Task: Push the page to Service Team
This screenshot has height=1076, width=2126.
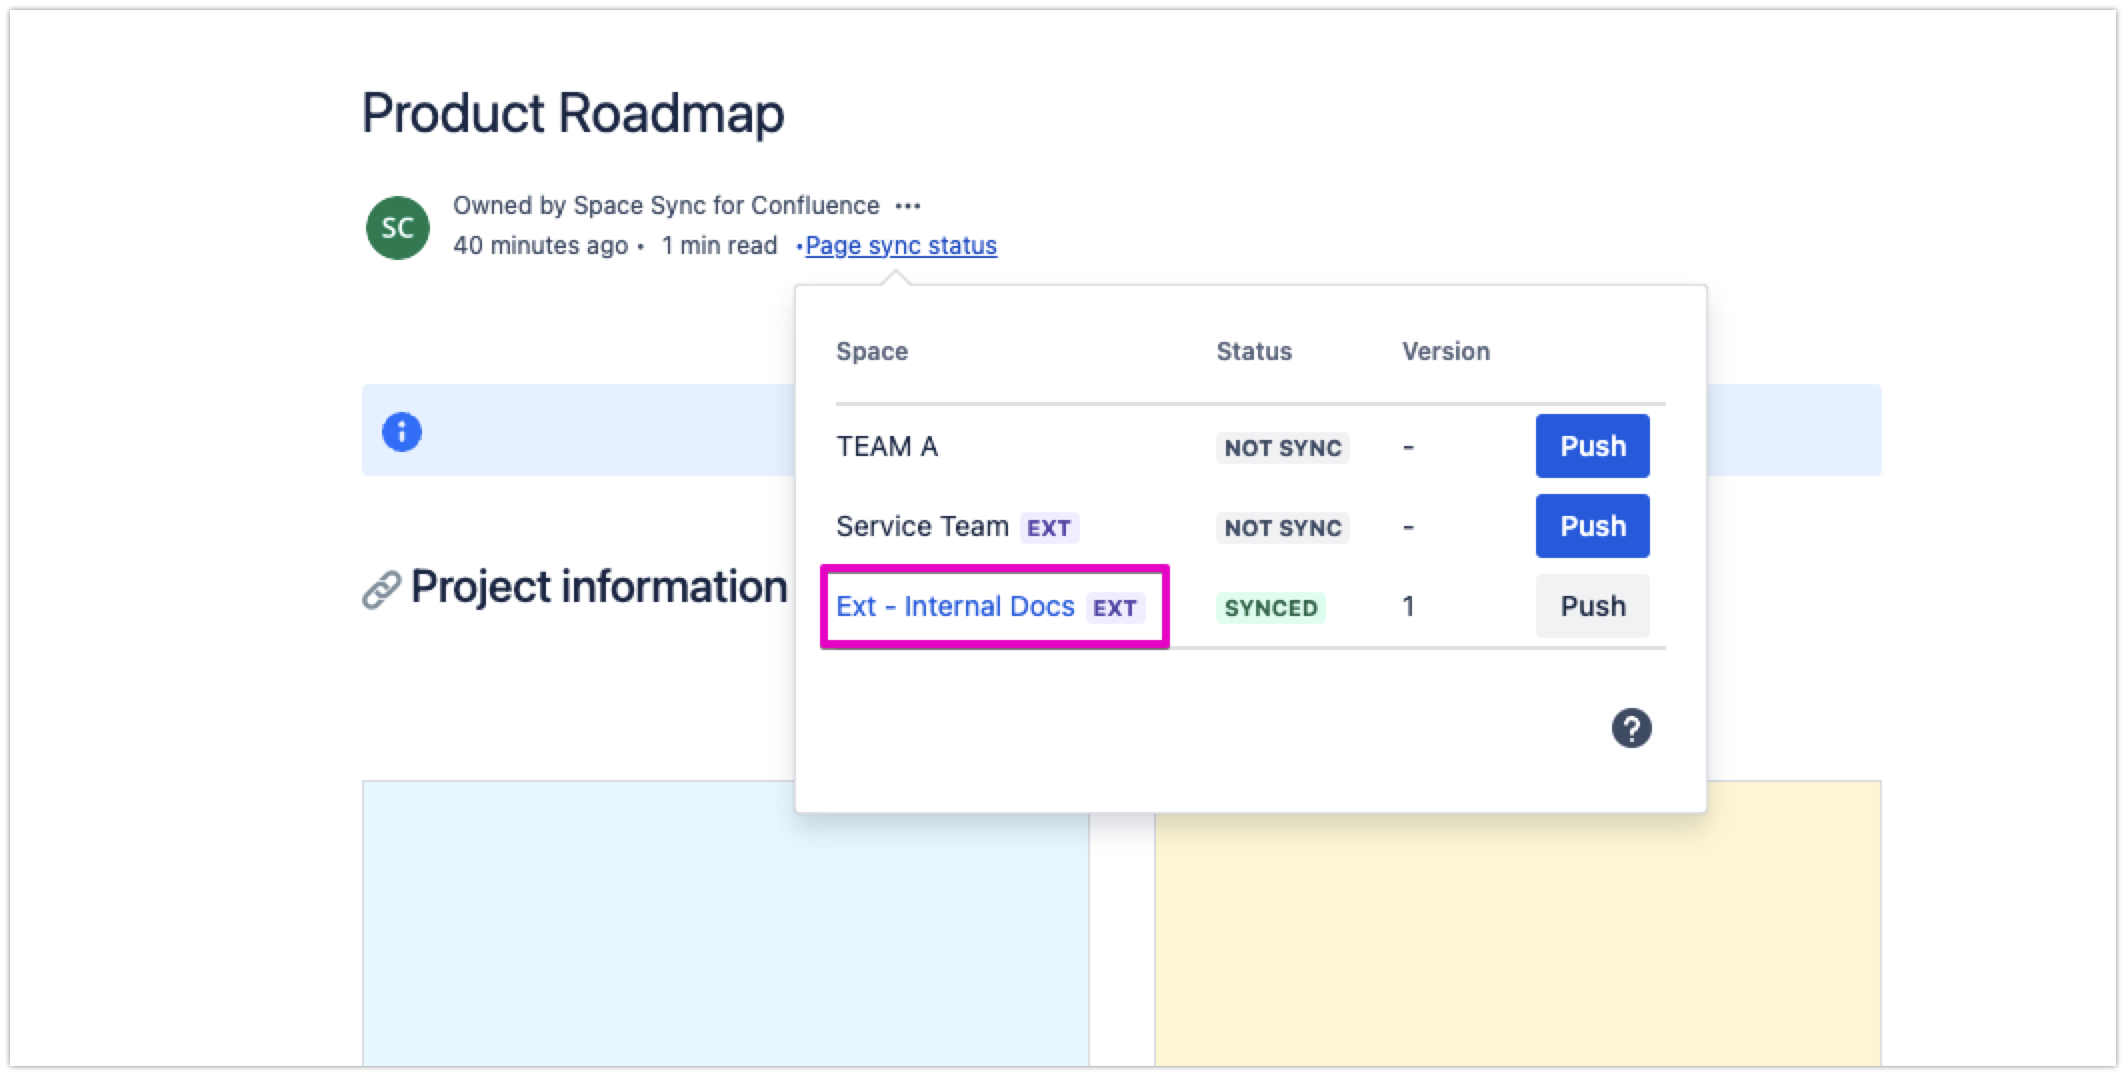Action: (1592, 526)
